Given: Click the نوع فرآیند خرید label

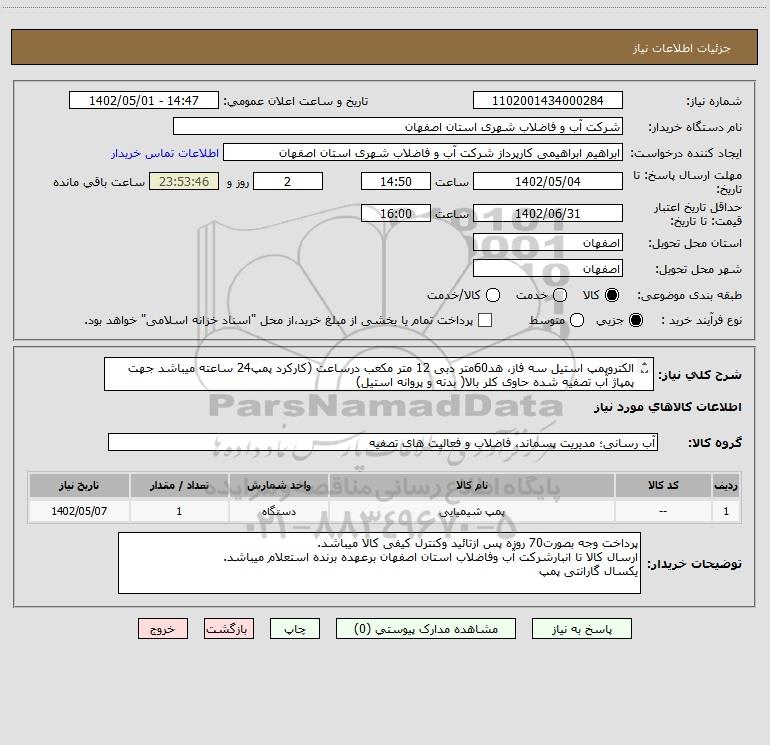Looking at the screenshot, I should point(700,320).
